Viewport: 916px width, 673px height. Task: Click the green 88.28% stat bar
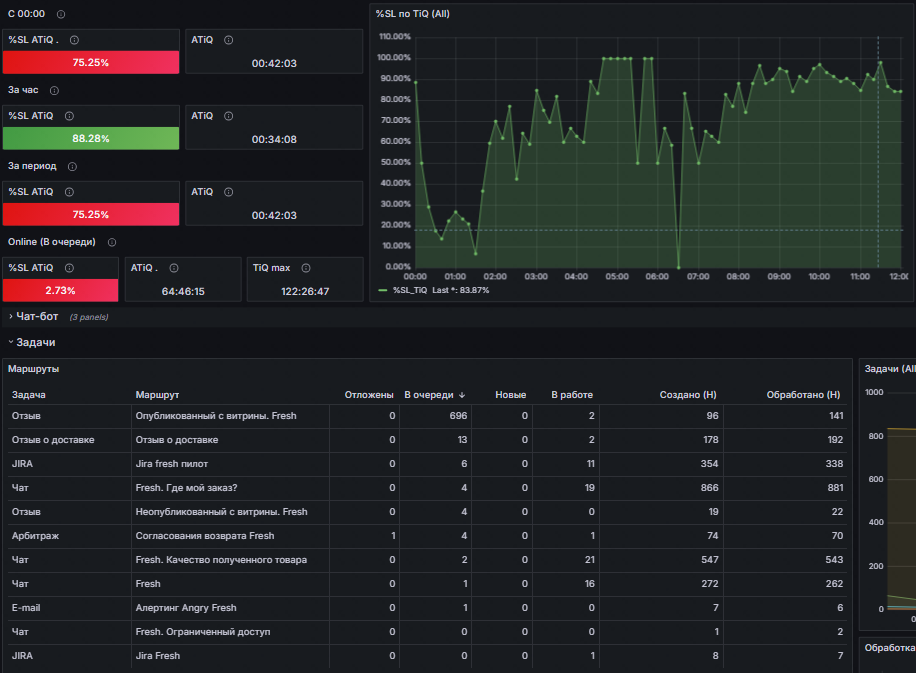tap(91, 138)
